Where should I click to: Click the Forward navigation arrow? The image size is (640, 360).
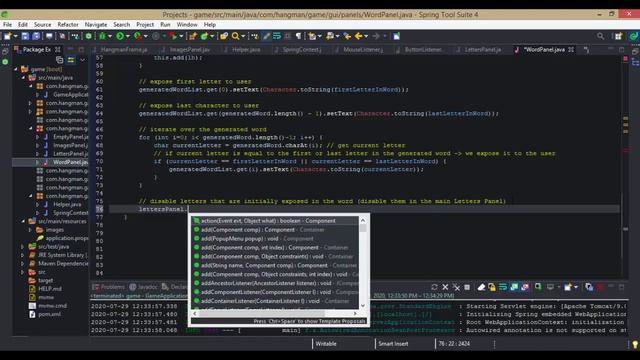click(x=376, y=36)
